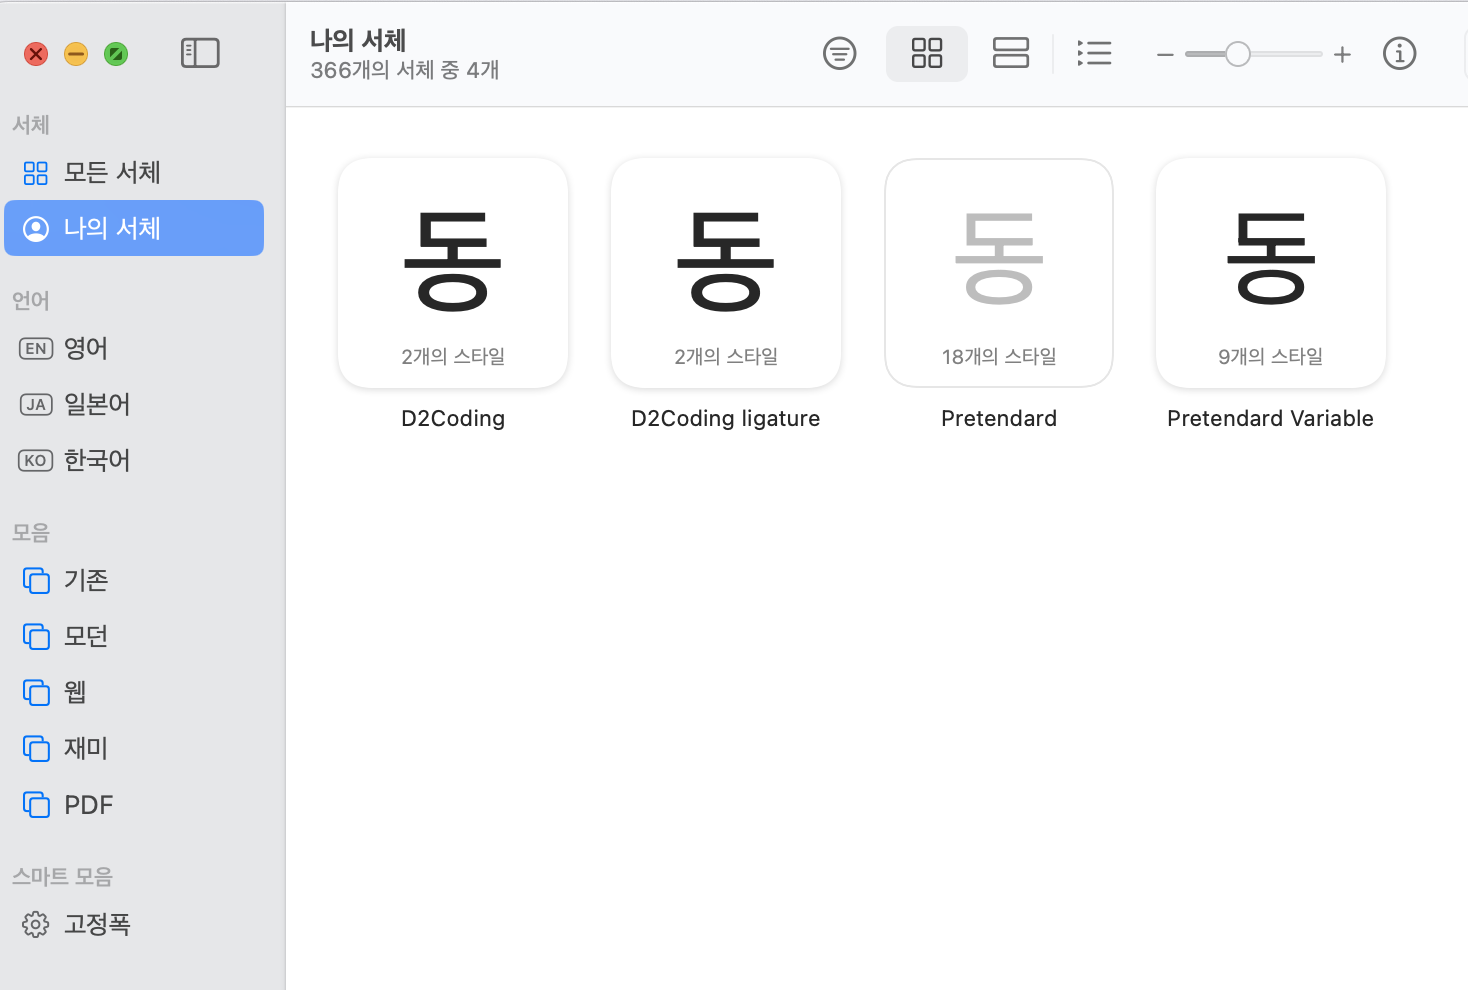The width and height of the screenshot is (1468, 990).
Task: Click the preview size slider knob
Action: click(1238, 54)
